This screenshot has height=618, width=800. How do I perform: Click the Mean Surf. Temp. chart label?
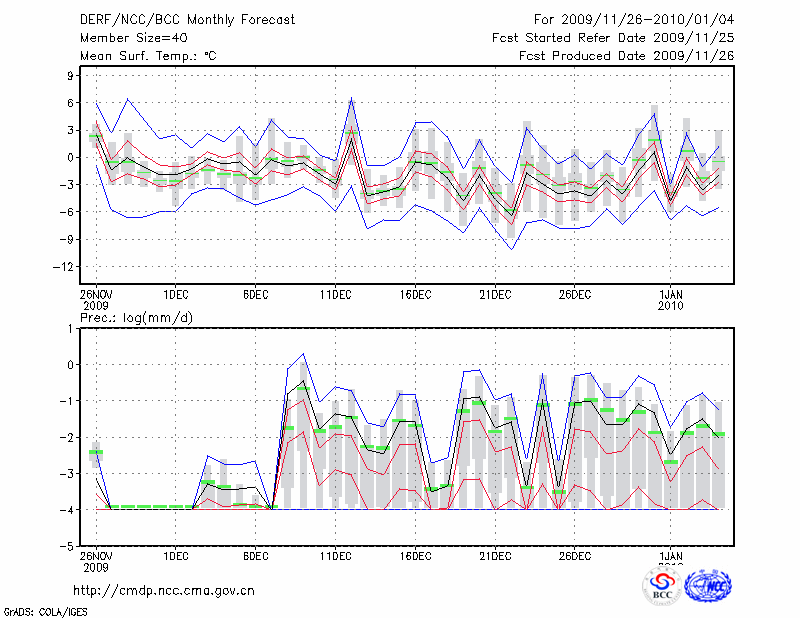click(148, 56)
